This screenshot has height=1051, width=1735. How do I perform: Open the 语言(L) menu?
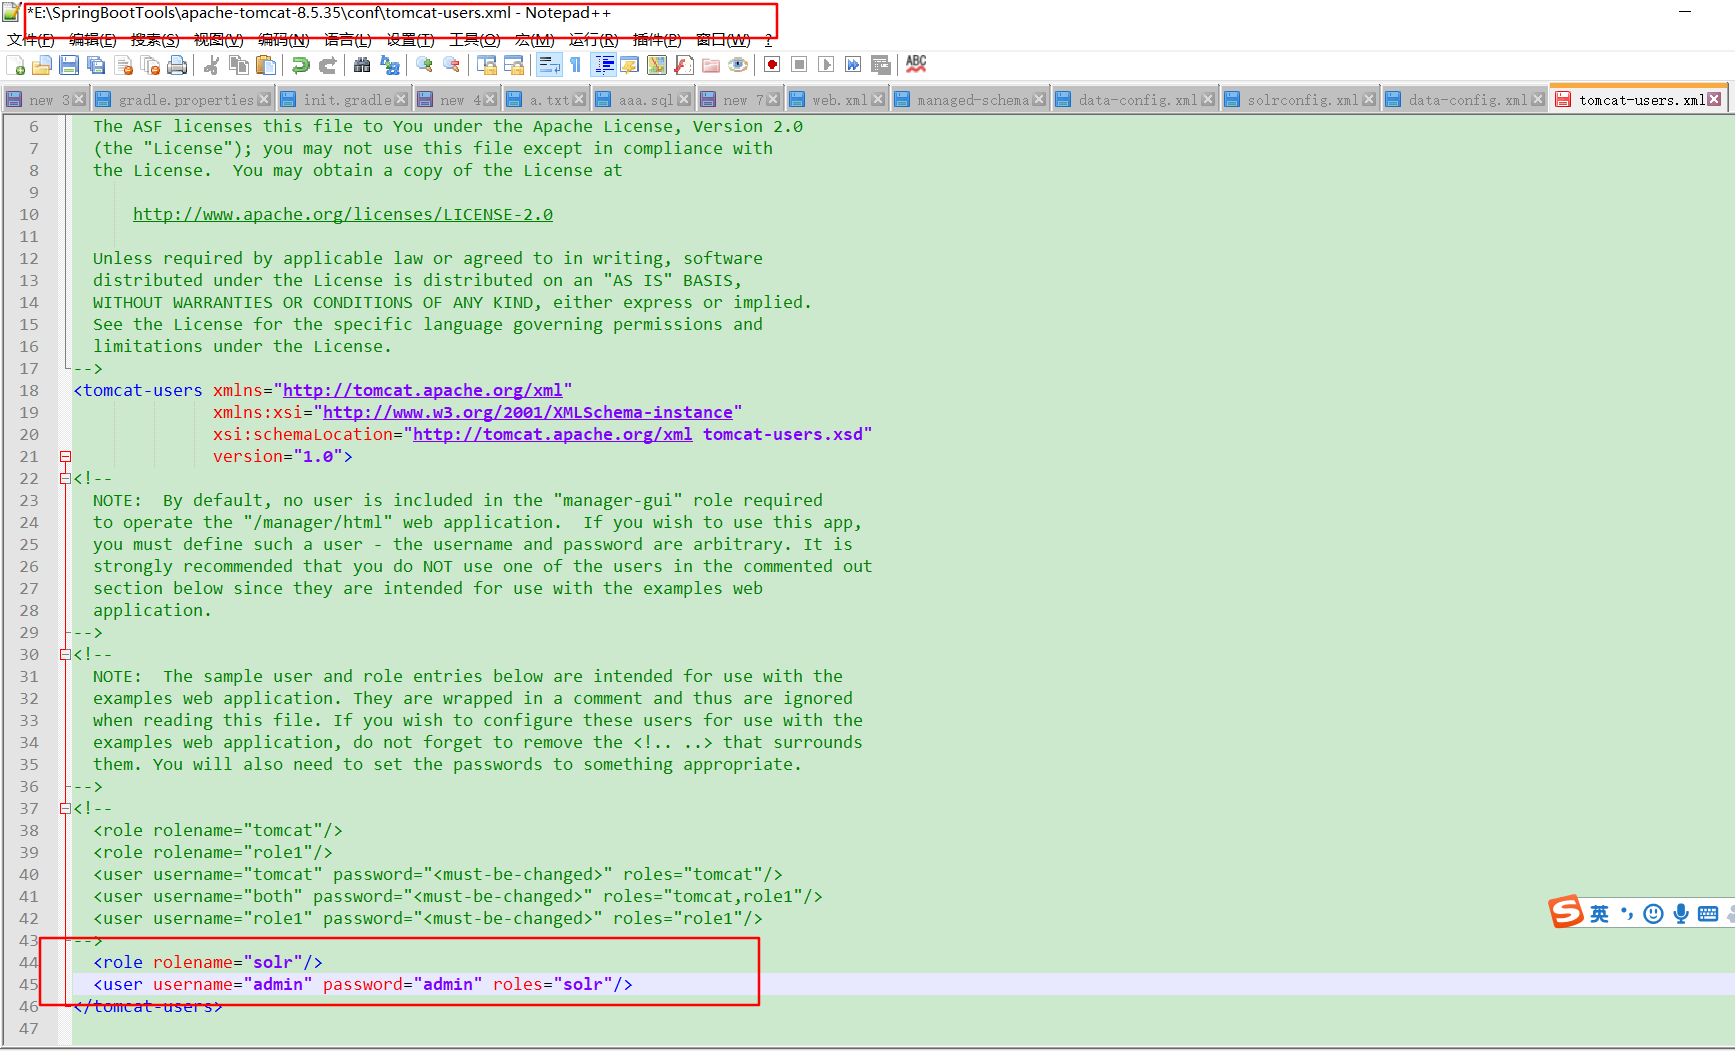[x=348, y=40]
